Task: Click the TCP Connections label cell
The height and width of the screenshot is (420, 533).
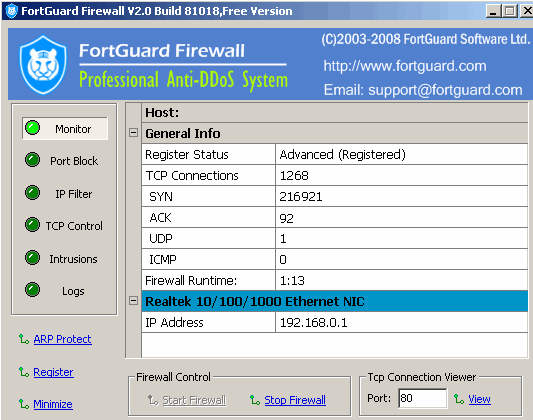Action: click(x=208, y=175)
